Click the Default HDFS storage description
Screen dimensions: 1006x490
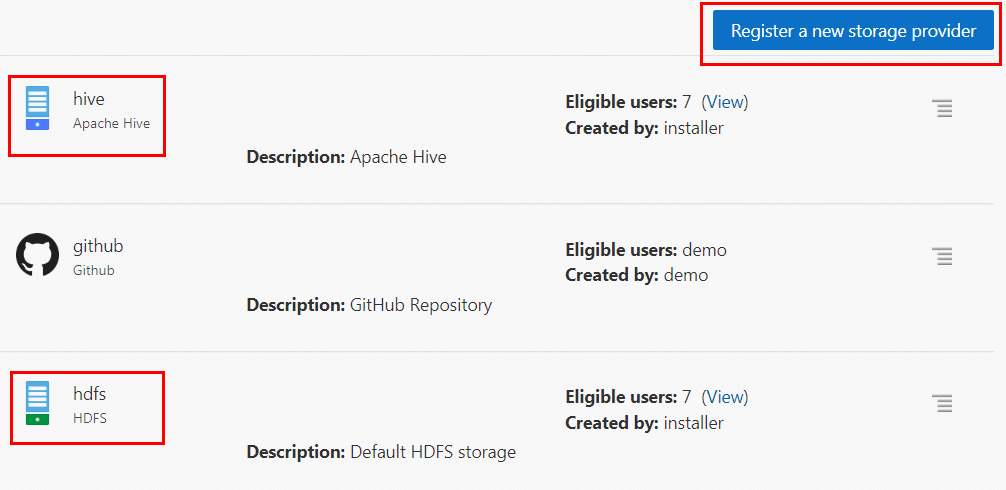pos(432,452)
